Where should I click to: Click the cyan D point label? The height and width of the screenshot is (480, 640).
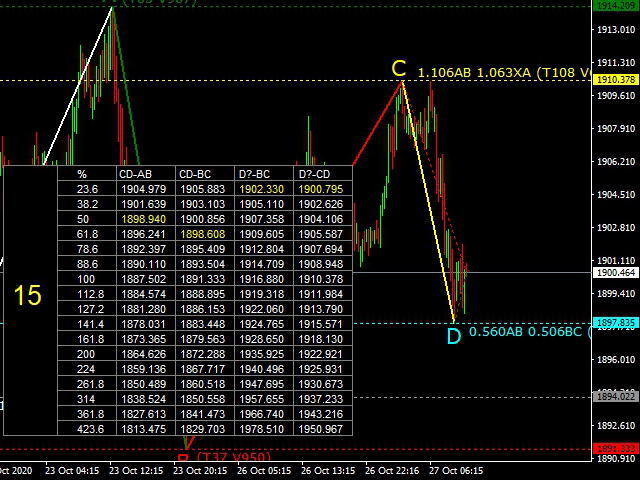[454, 337]
